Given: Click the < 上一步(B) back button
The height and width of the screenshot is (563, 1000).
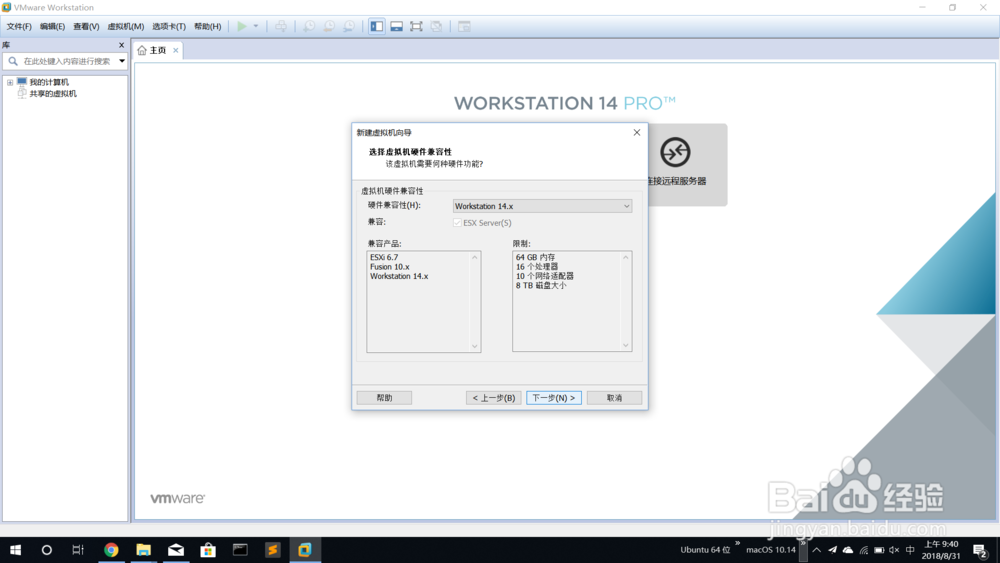Looking at the screenshot, I should [x=494, y=398].
